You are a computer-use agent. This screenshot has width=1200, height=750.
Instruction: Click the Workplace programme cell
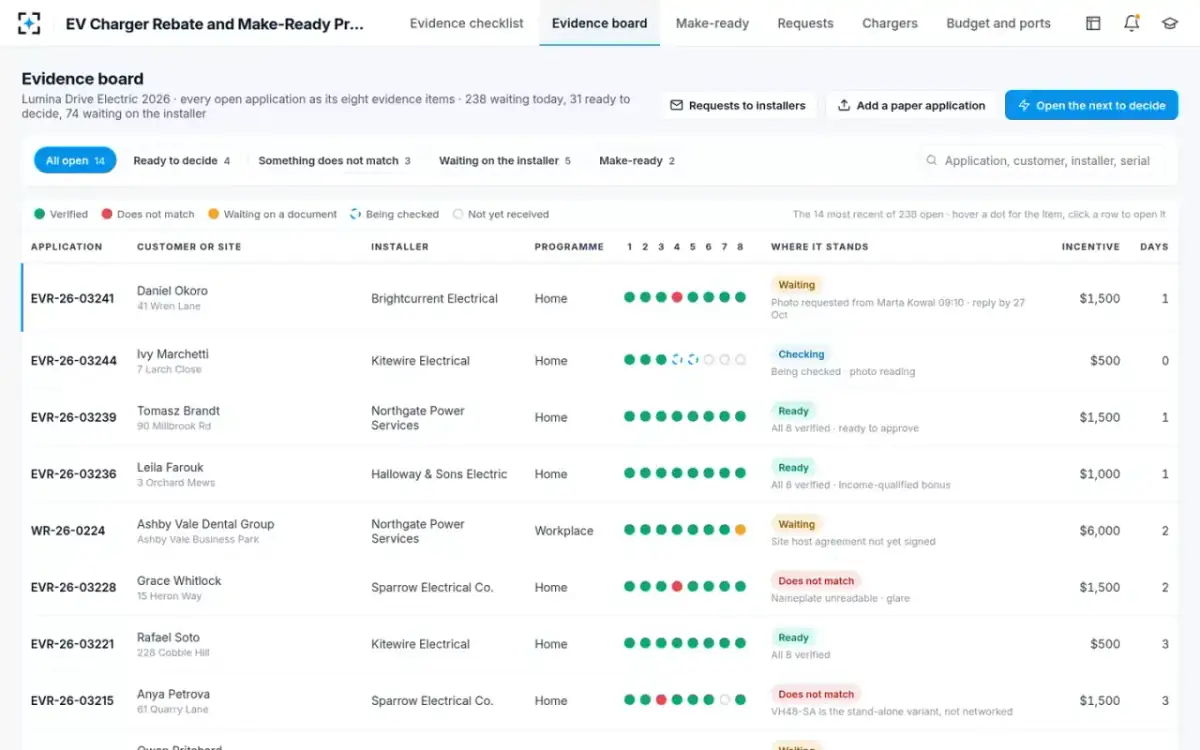[563, 531]
